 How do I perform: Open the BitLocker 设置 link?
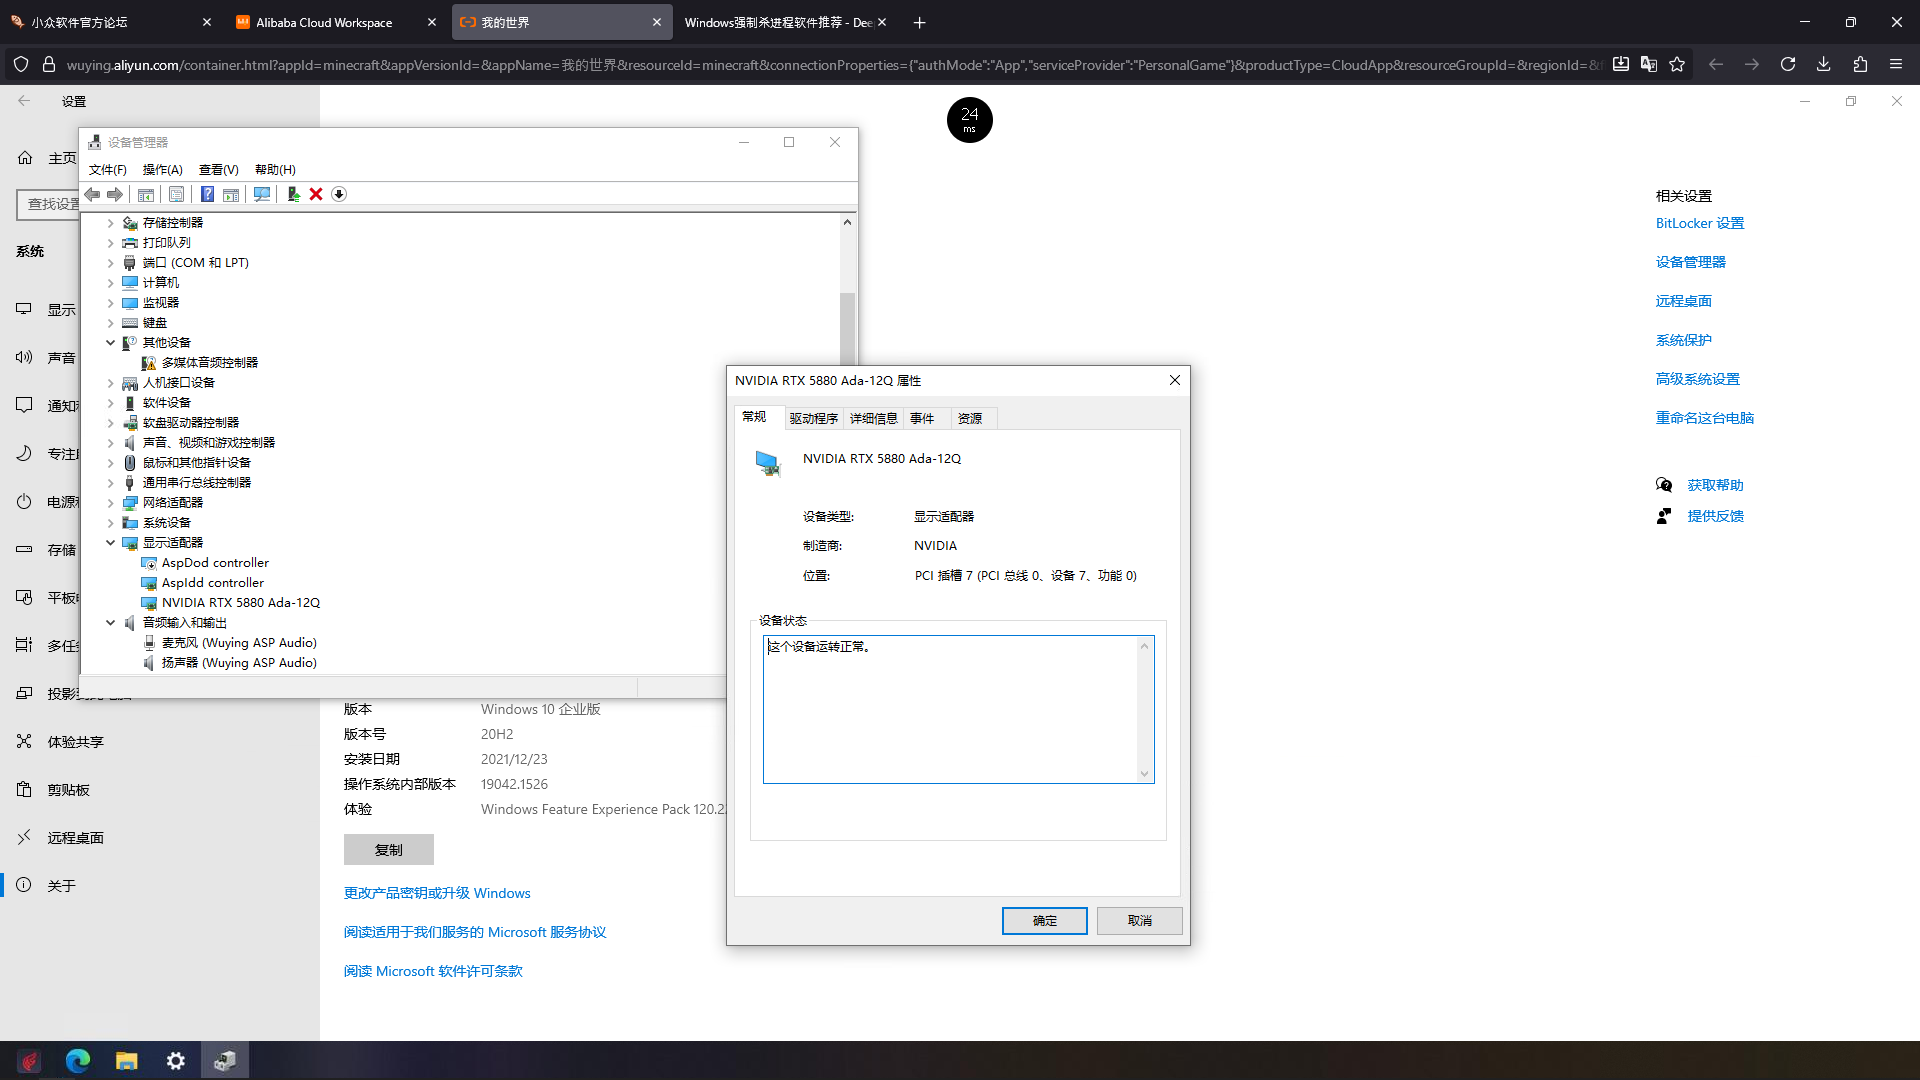tap(1699, 222)
